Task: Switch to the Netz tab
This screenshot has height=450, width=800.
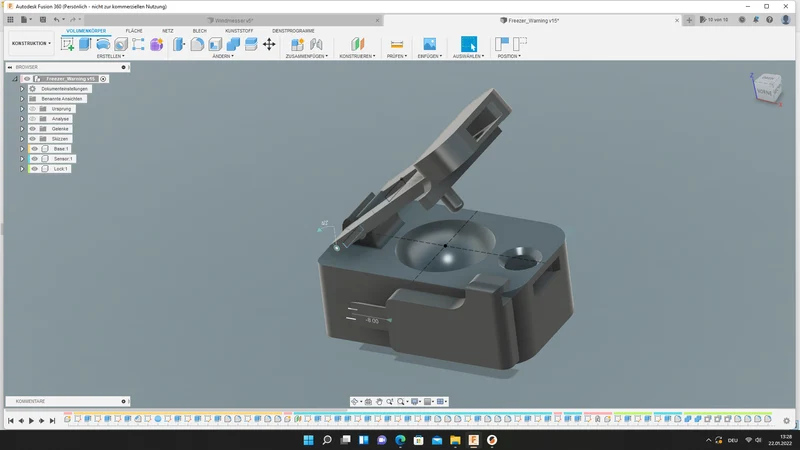Action: click(168, 31)
